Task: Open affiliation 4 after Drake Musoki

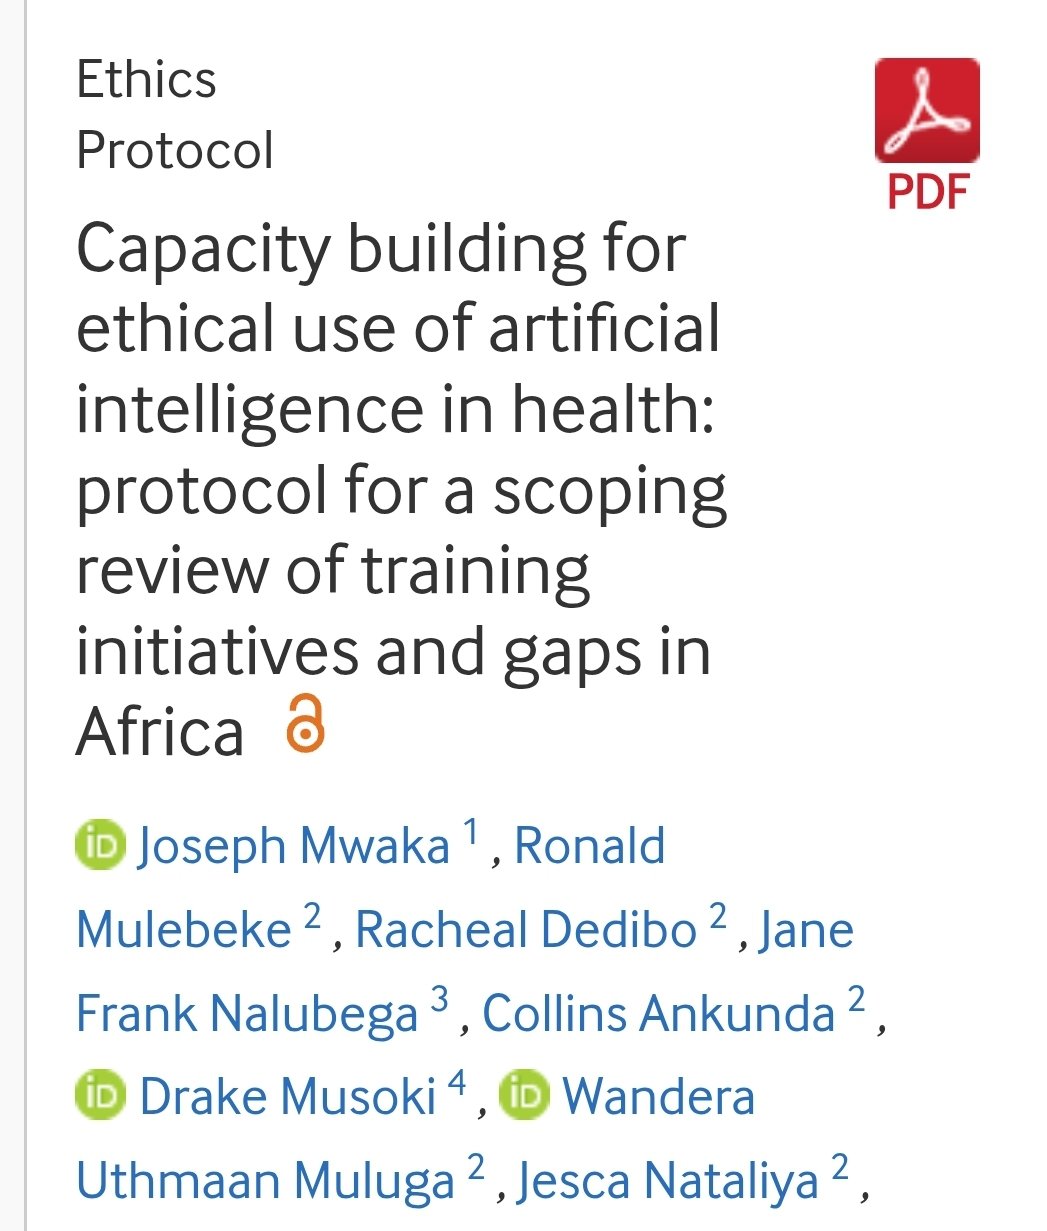Action: click(457, 1082)
